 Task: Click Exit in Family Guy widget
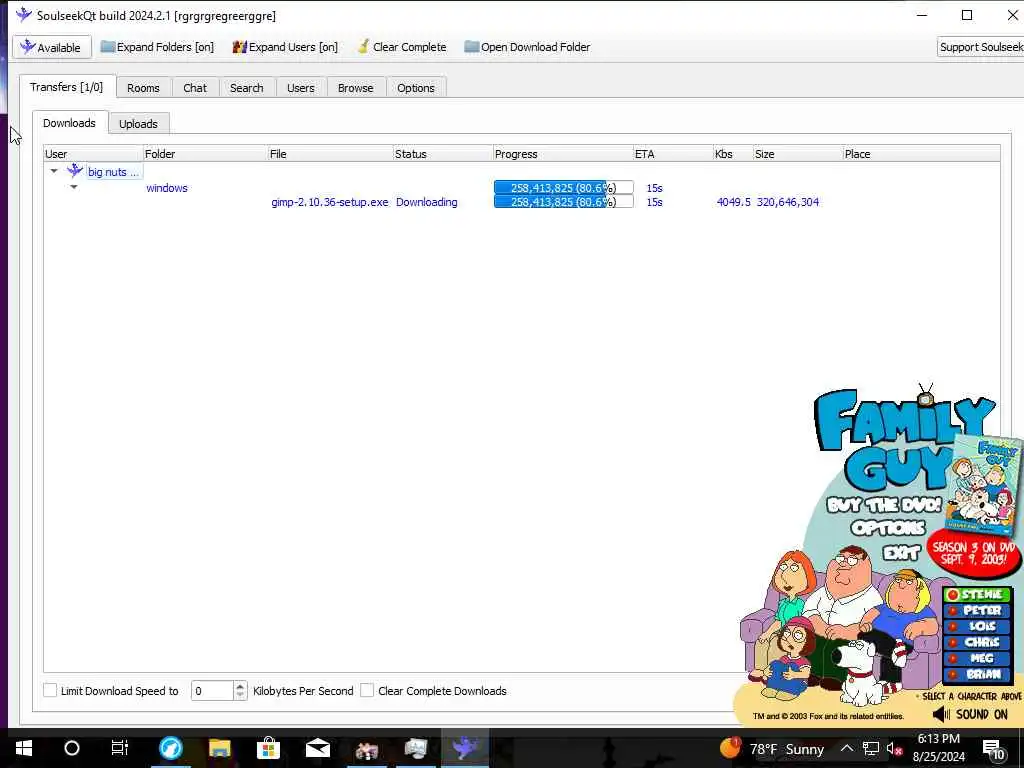click(901, 553)
